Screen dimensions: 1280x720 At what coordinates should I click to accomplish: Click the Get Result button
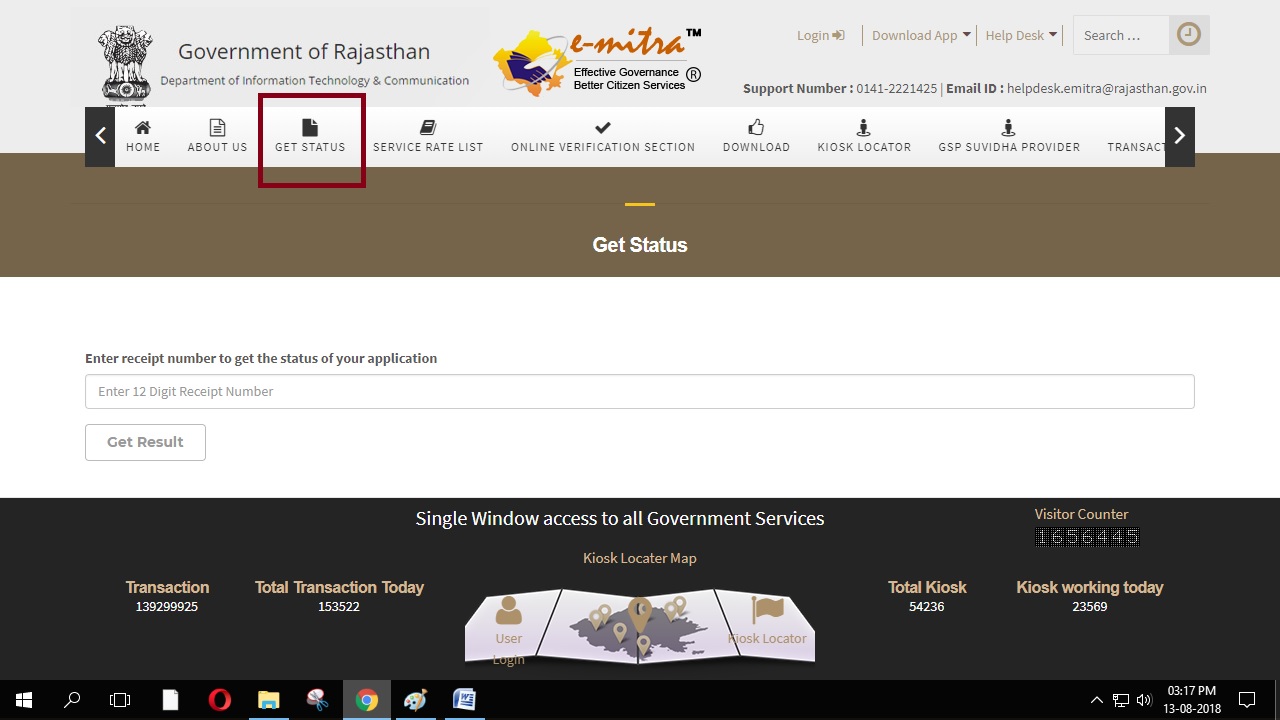point(145,442)
